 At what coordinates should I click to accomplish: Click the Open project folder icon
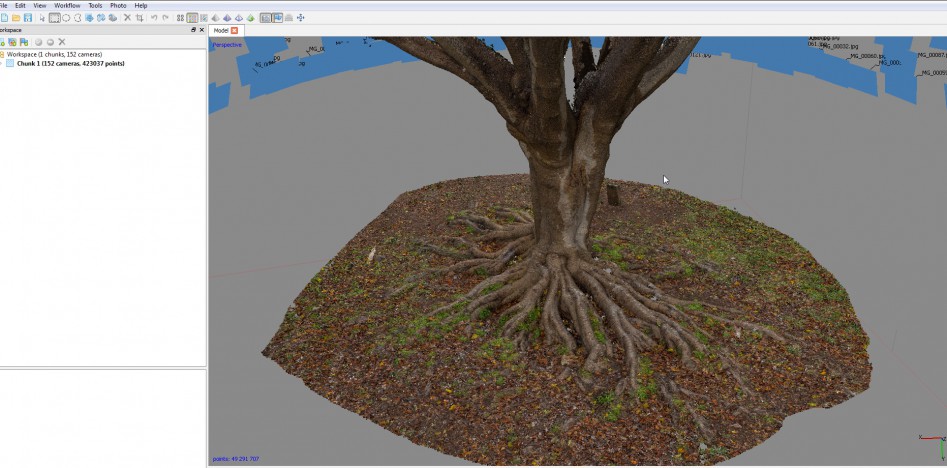16,18
